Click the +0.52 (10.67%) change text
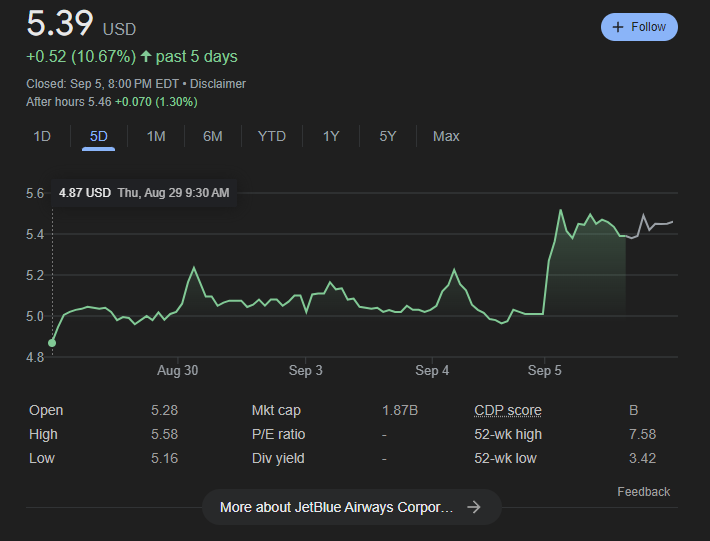This screenshot has width=710, height=541. click(x=81, y=57)
